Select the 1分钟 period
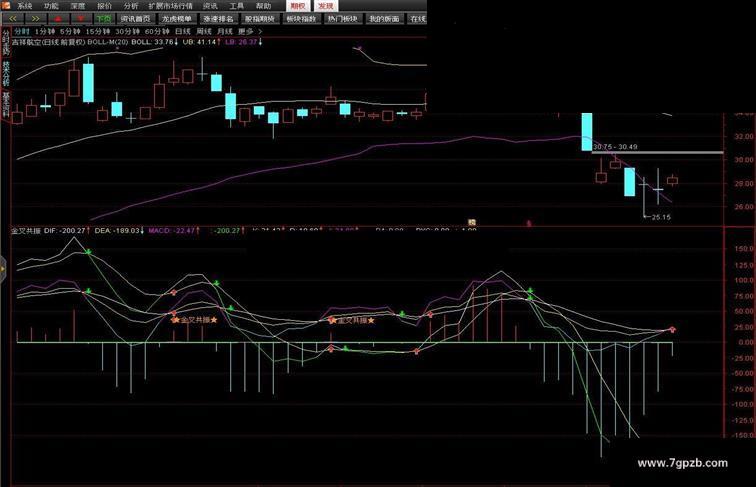The width and height of the screenshot is (756, 487). (45, 31)
